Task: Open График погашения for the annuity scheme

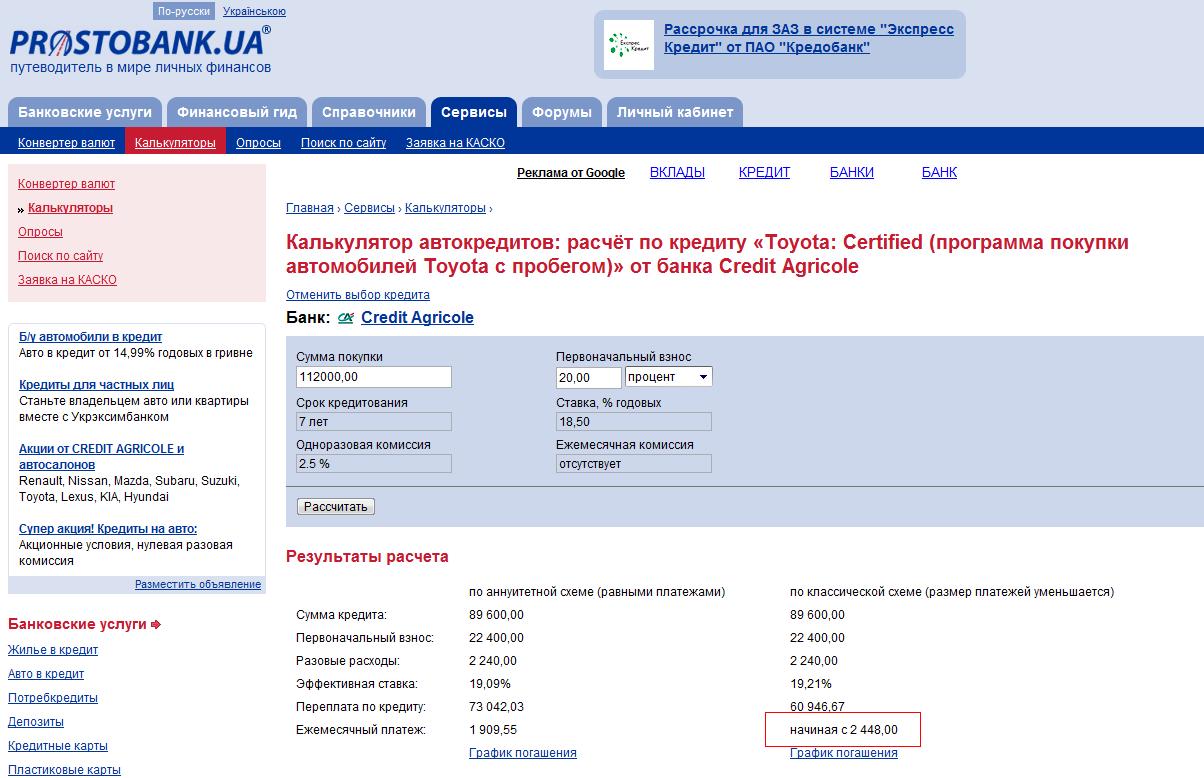Action: pos(522,753)
